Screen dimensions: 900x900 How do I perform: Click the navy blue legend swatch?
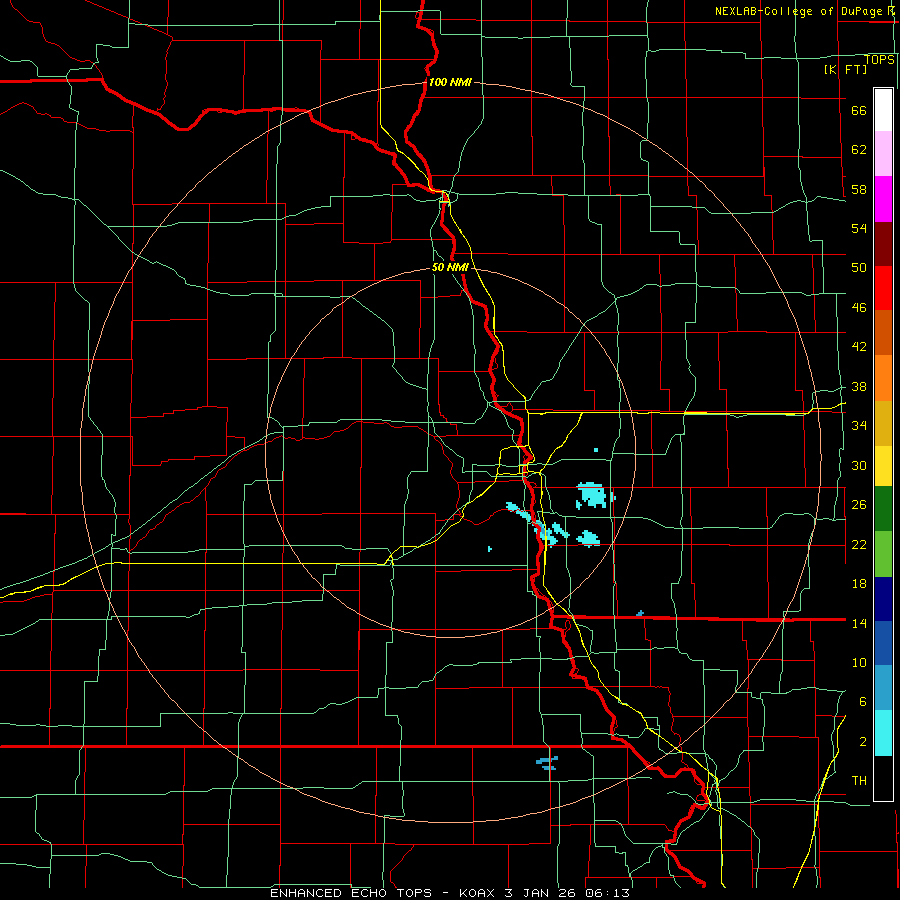point(883,599)
